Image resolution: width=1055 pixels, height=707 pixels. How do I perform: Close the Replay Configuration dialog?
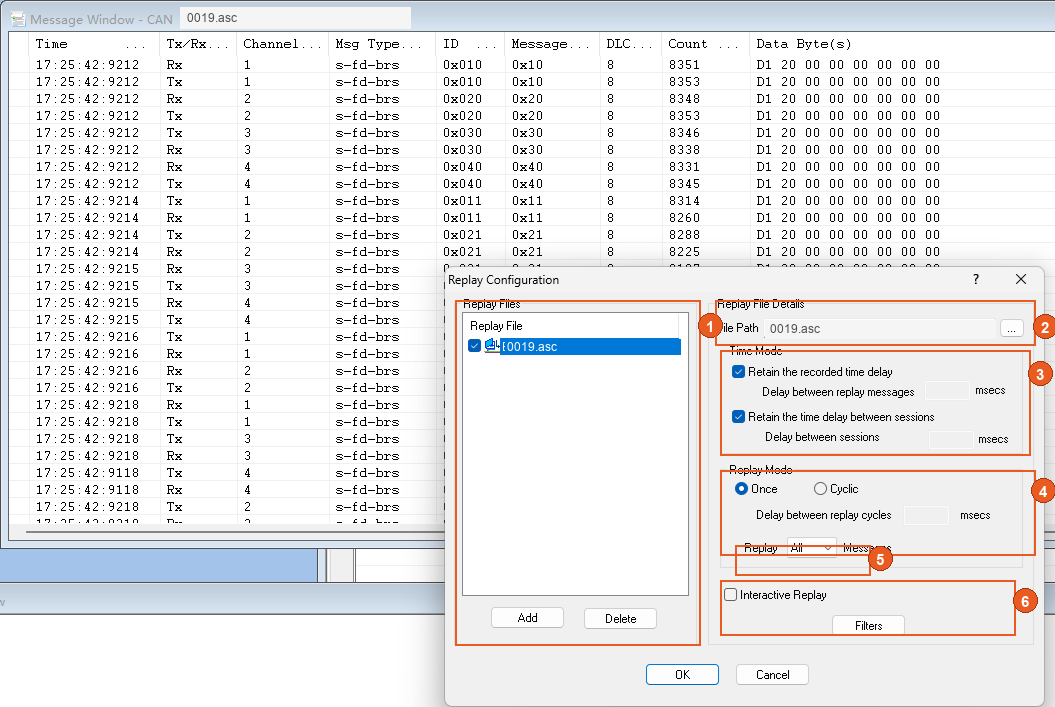click(1021, 279)
